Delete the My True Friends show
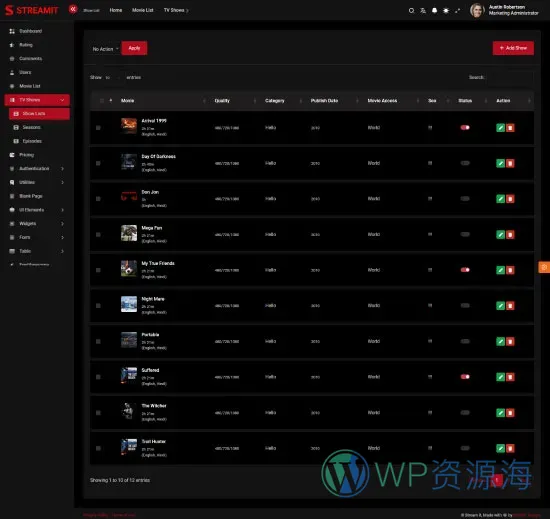 coord(510,270)
